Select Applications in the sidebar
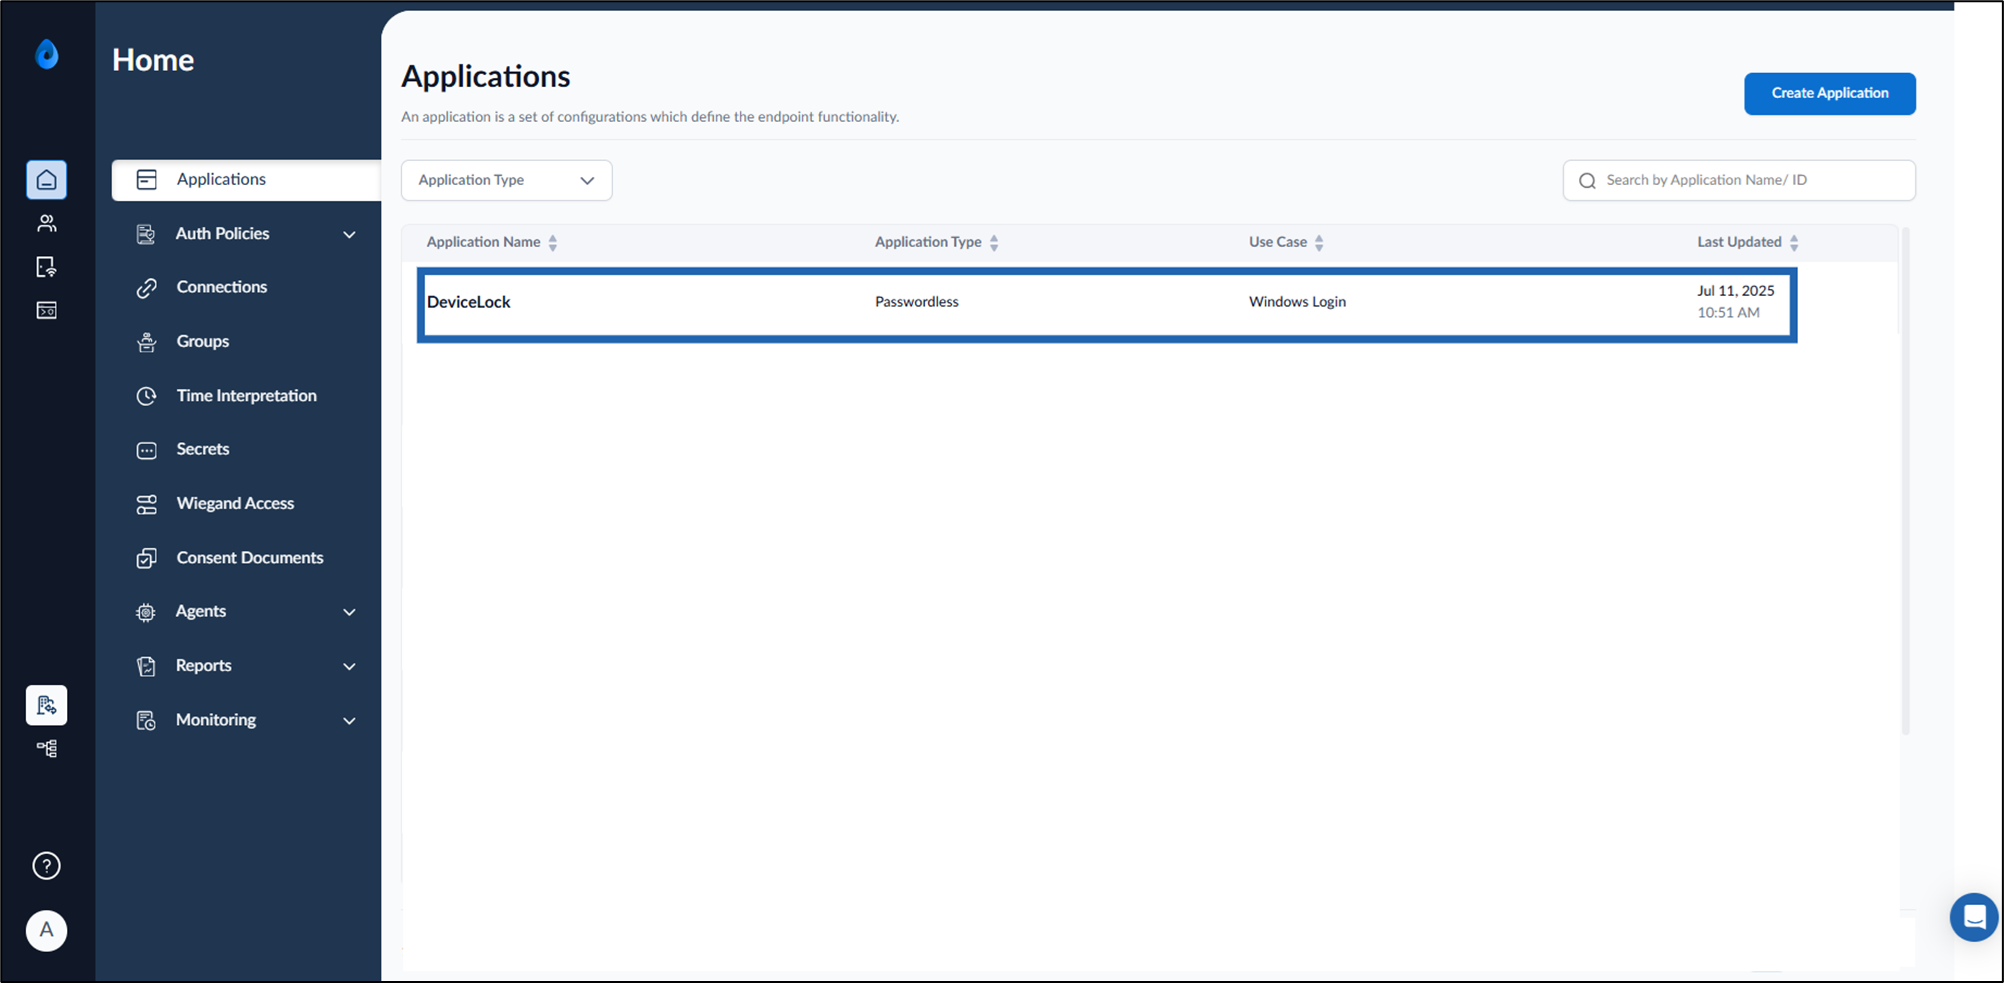The height and width of the screenshot is (983, 2004). (x=246, y=180)
